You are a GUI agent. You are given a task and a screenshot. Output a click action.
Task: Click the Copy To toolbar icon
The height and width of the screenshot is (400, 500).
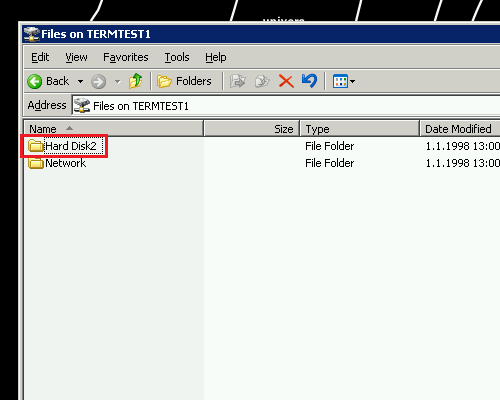262,81
